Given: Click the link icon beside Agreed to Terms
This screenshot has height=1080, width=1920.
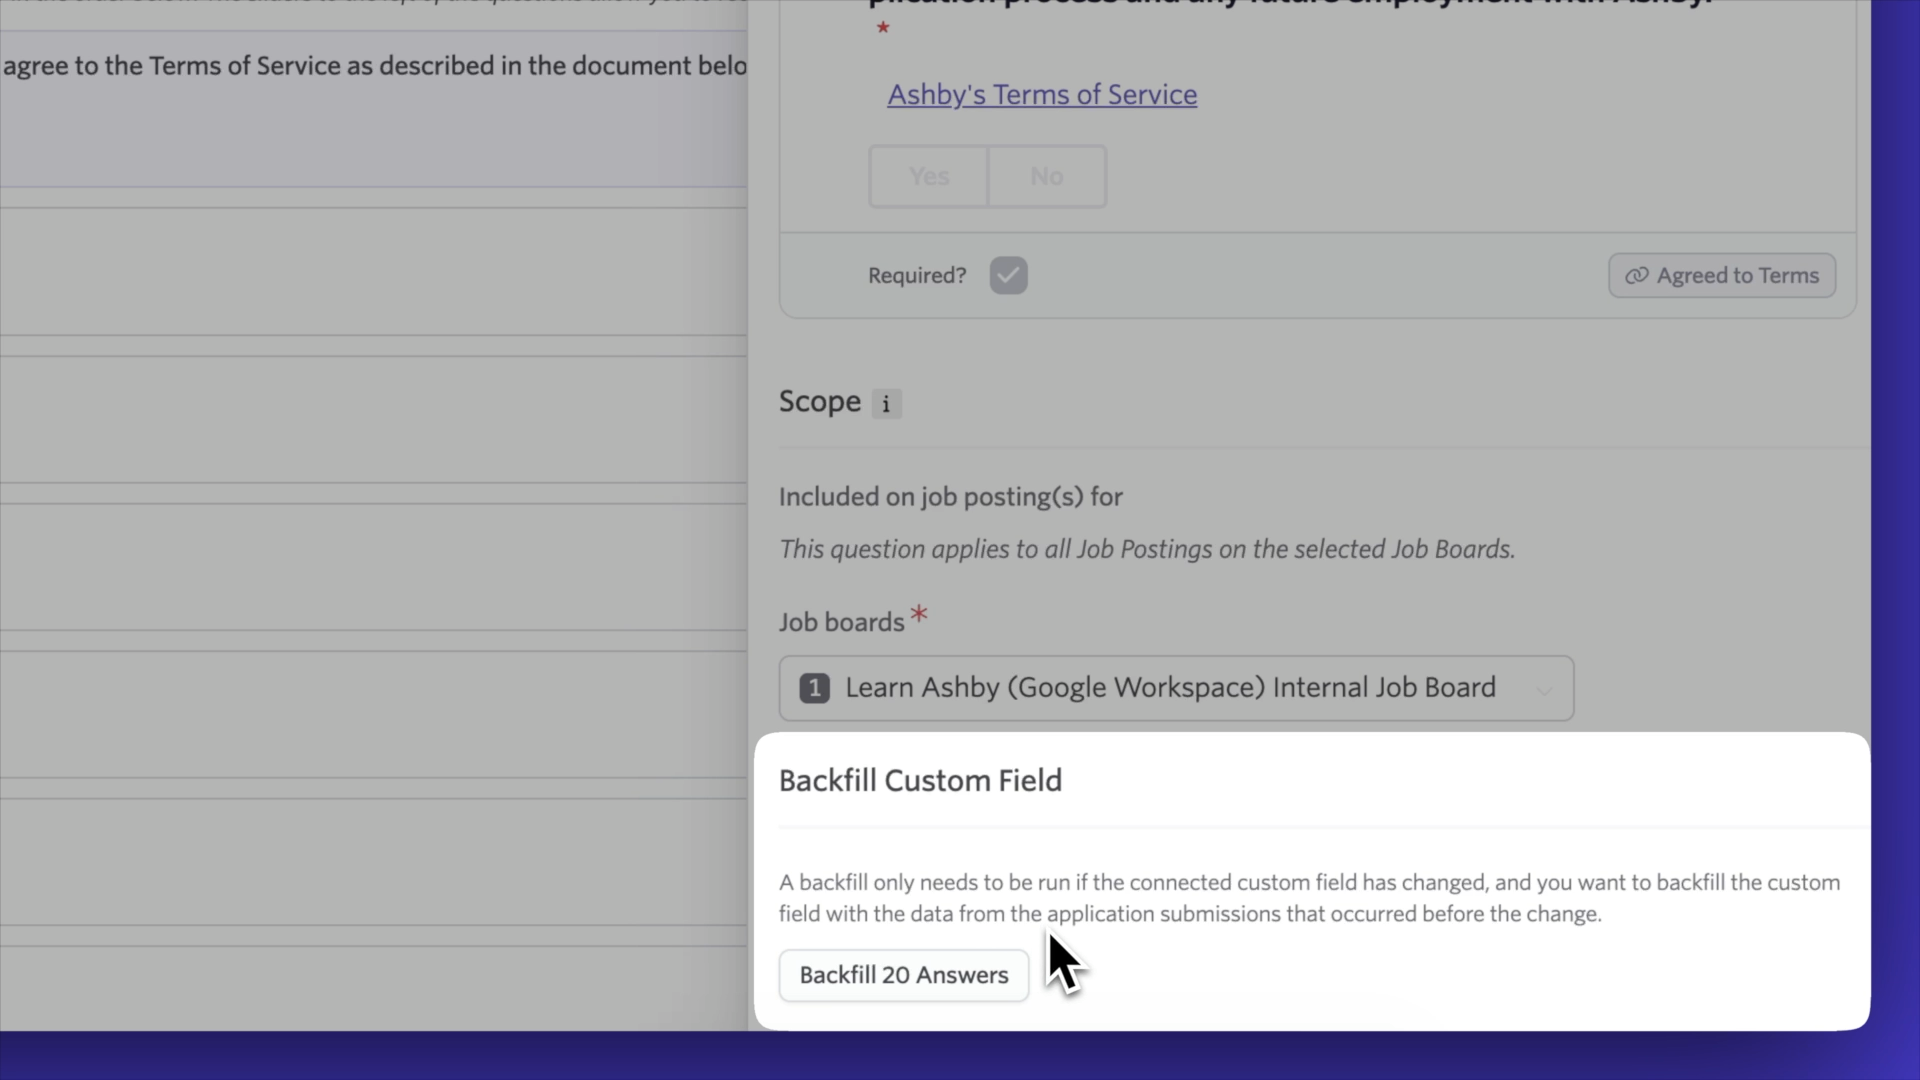Looking at the screenshot, I should click(x=1636, y=276).
